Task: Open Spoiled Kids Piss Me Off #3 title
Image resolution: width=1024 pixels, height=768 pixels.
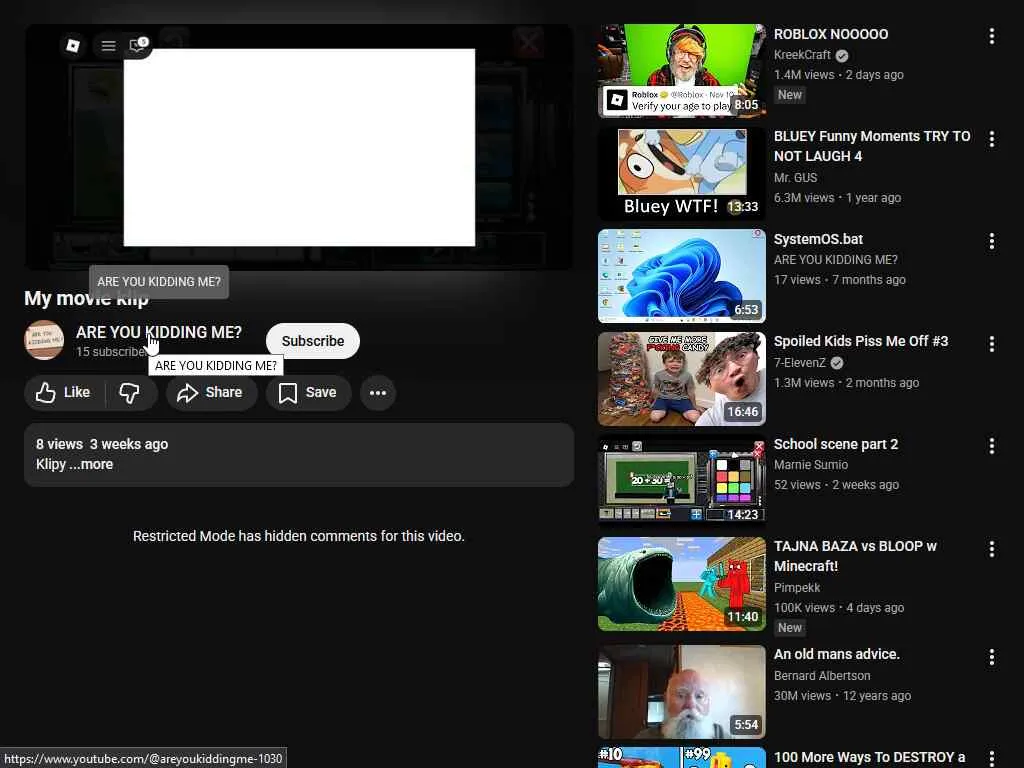Action: pos(861,341)
